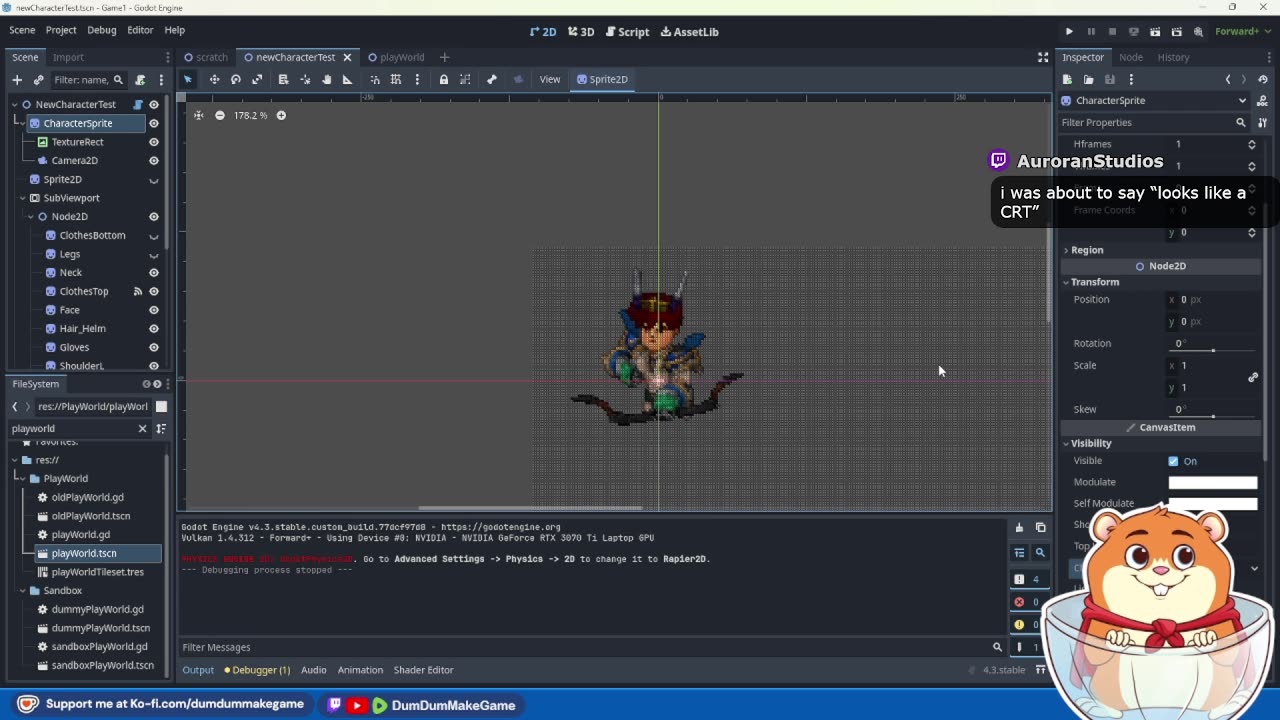Viewport: 1280px width, 720px height.
Task: Zoom in with the plus button
Action: point(281,115)
